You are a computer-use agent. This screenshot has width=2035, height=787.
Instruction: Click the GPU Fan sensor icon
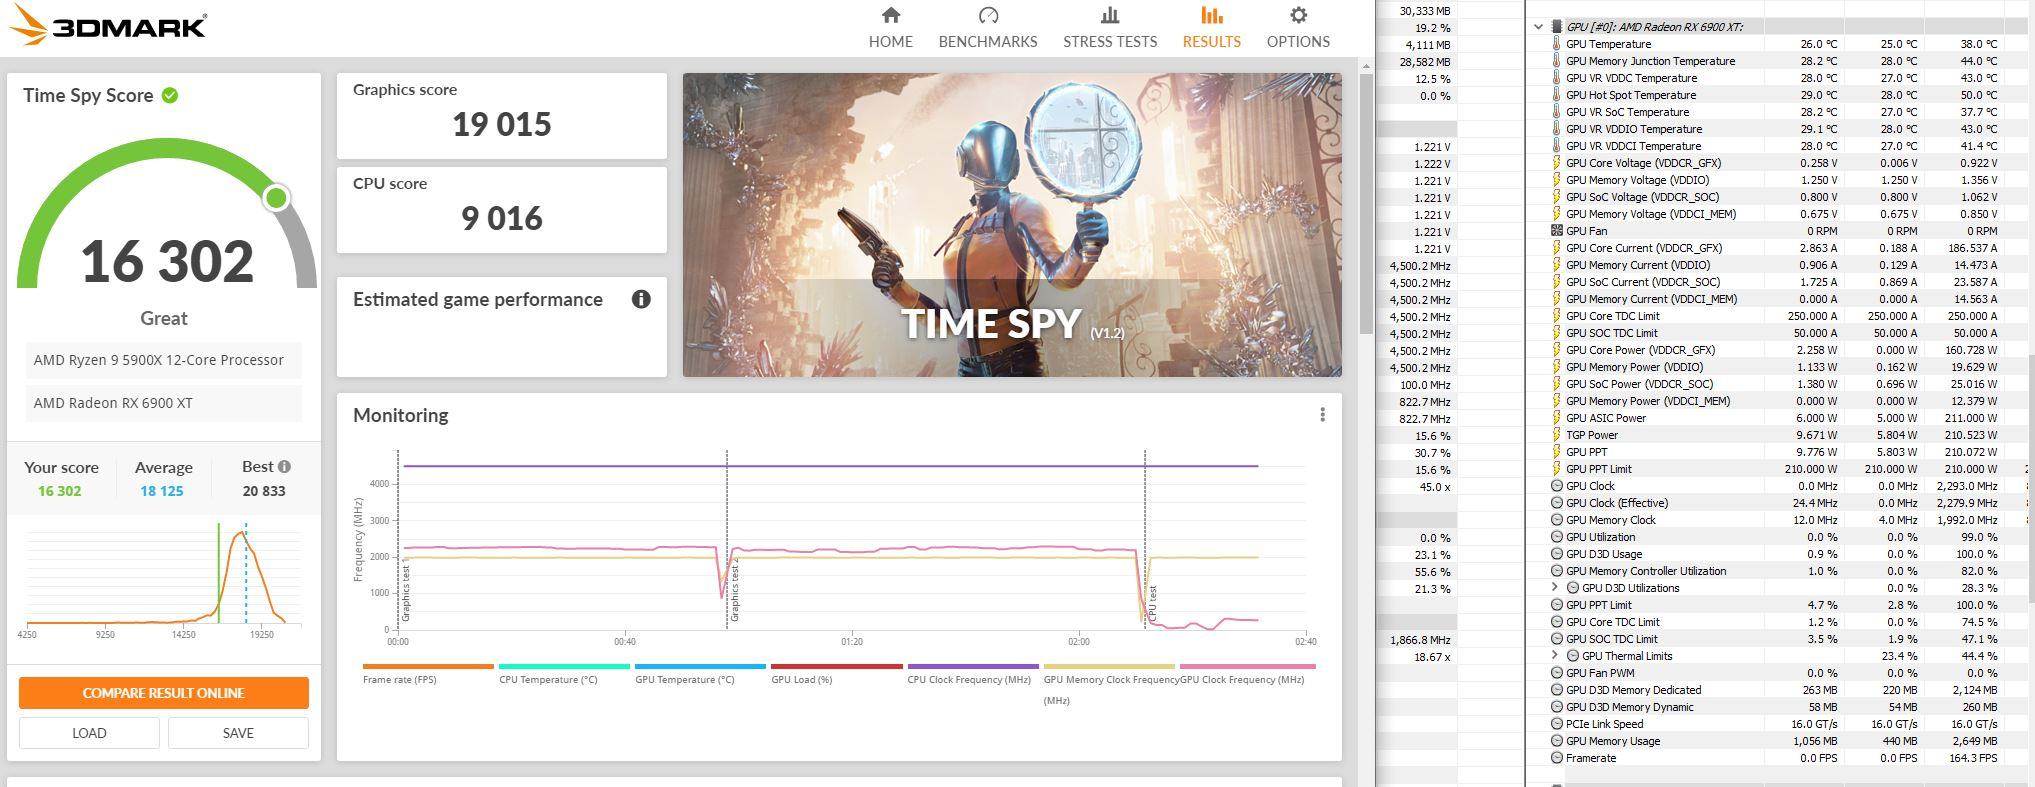click(1556, 231)
